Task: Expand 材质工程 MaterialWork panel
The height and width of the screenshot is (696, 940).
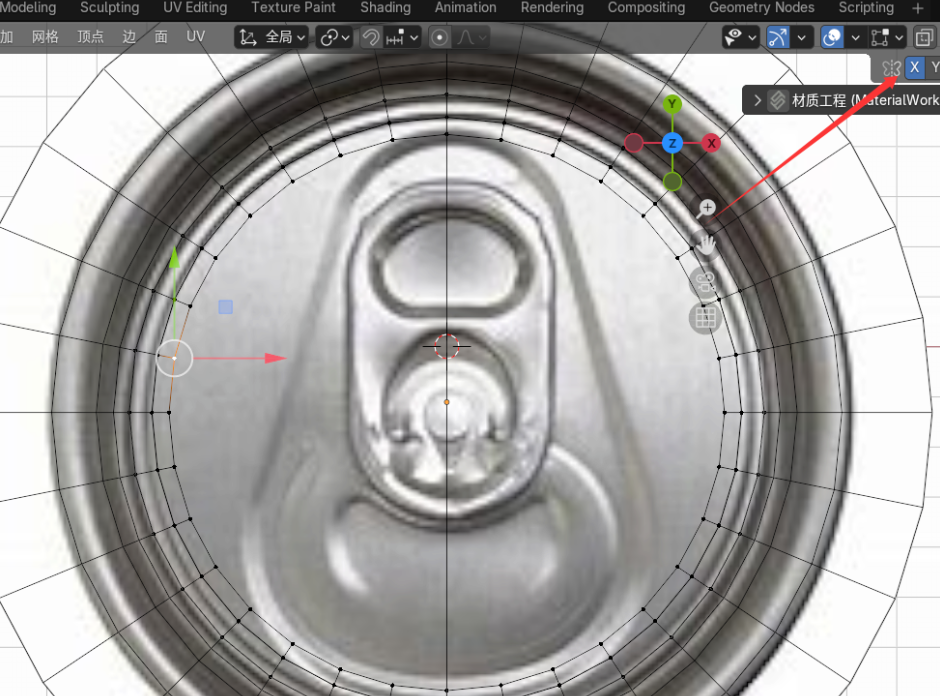Action: 758,100
